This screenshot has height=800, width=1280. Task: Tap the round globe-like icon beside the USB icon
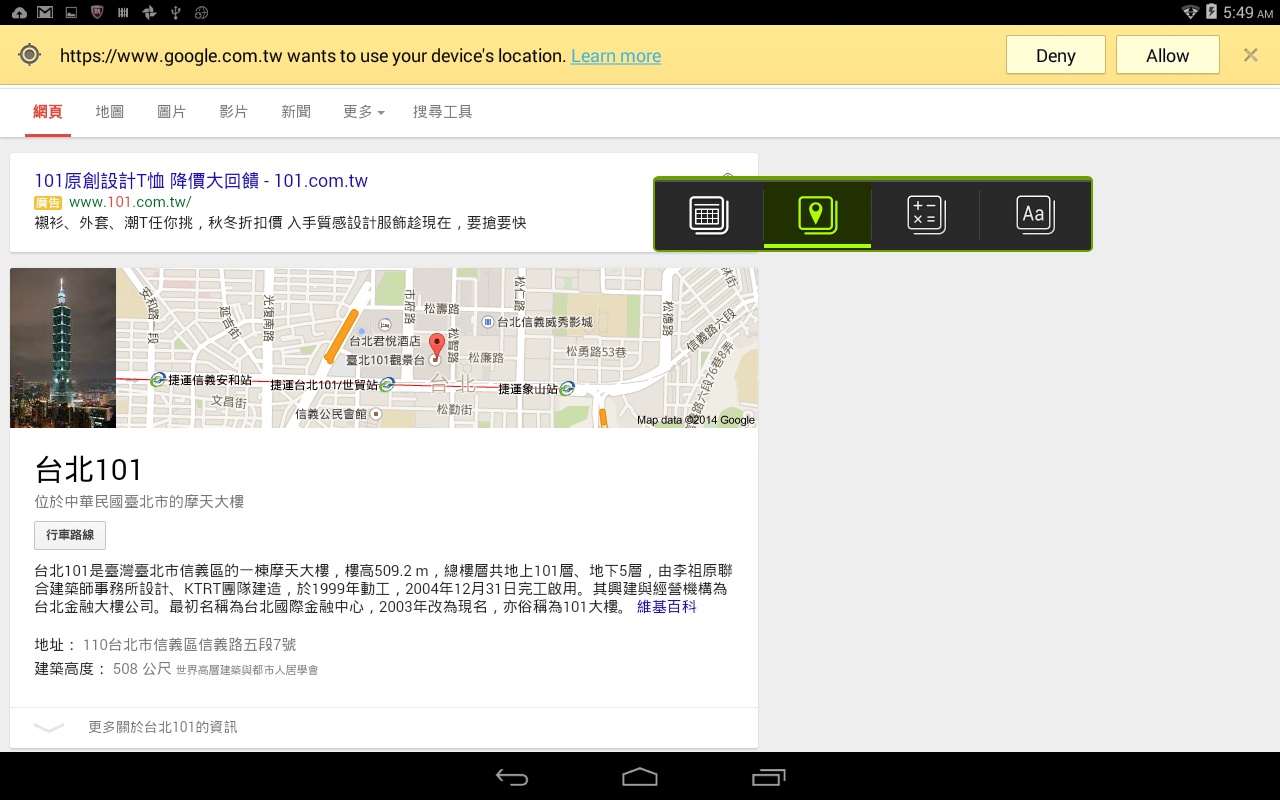coord(201,12)
